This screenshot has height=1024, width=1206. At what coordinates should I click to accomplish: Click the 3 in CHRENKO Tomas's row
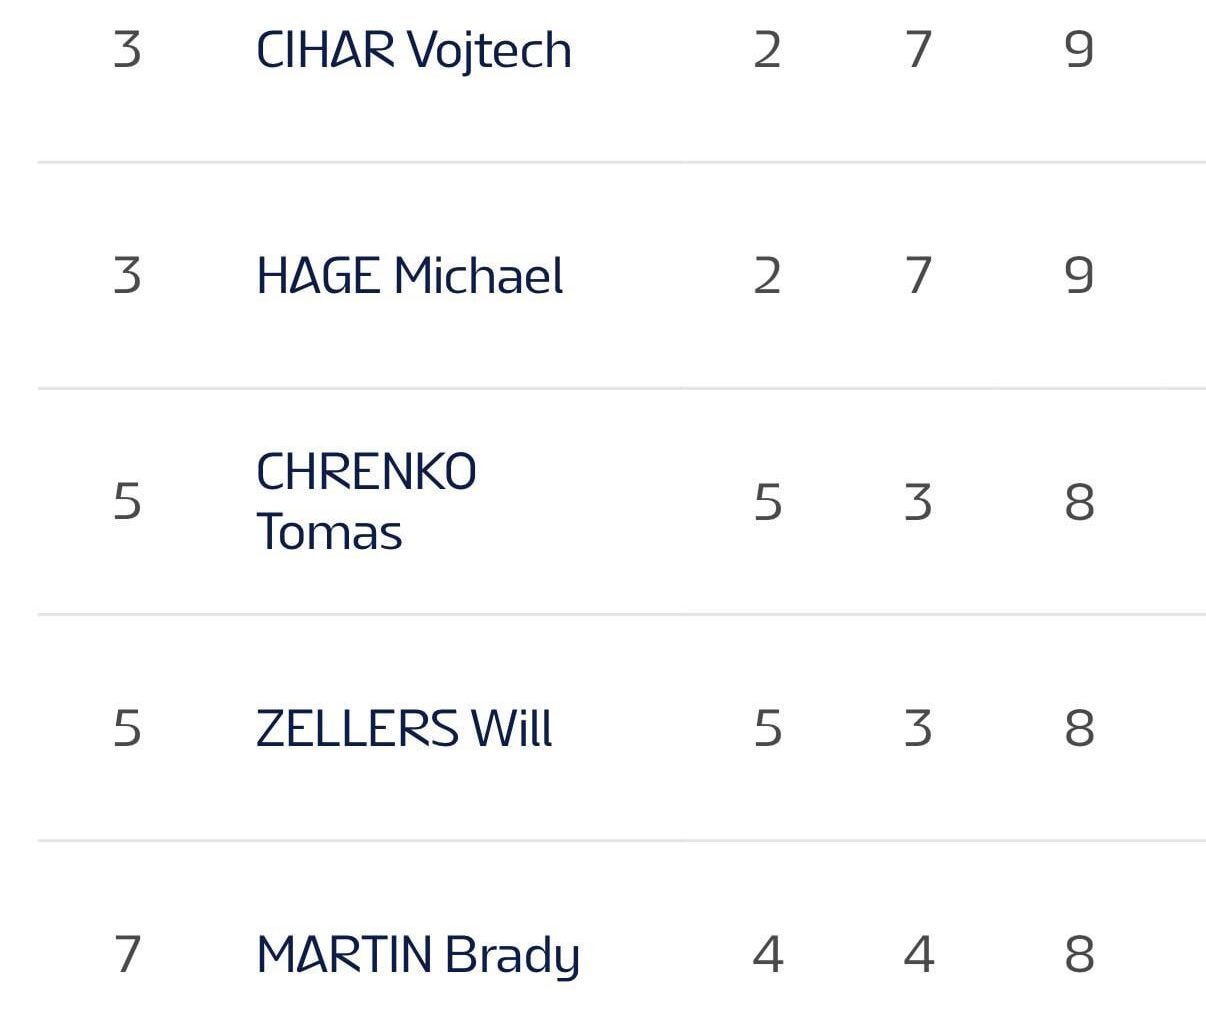pos(918,502)
